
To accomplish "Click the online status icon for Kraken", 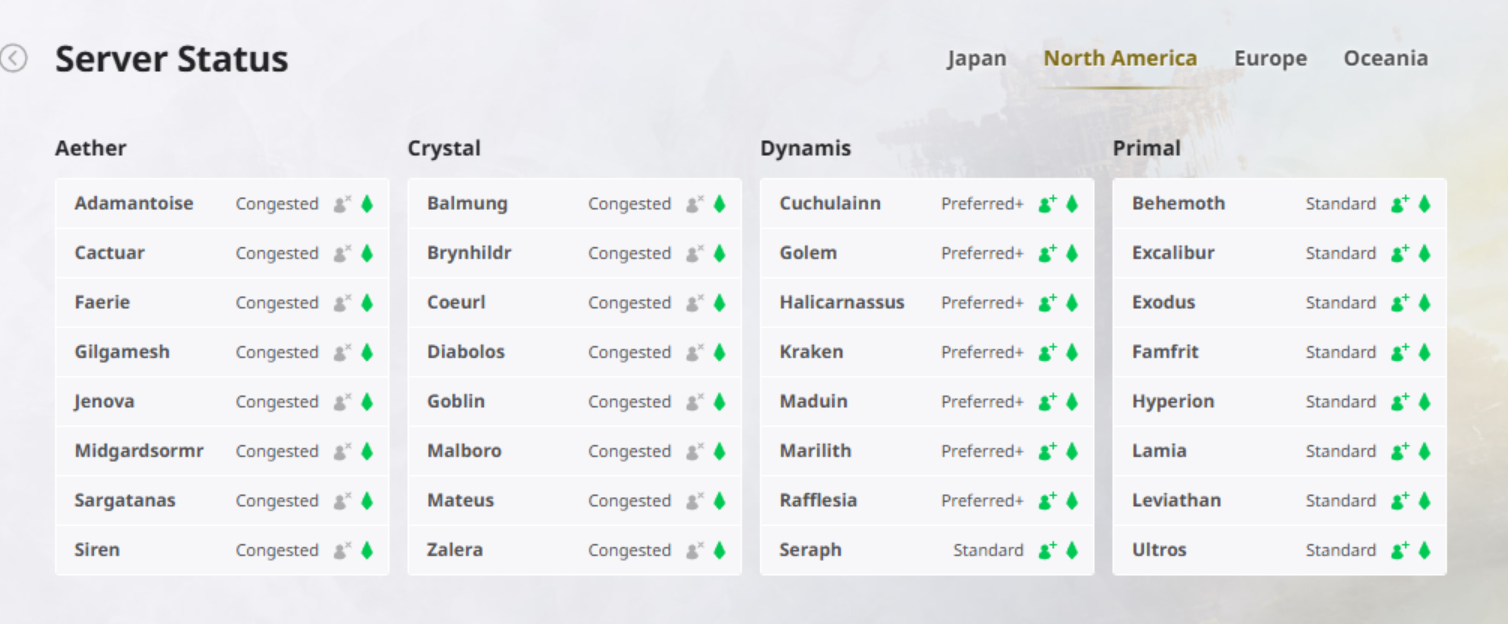I will [1072, 352].
